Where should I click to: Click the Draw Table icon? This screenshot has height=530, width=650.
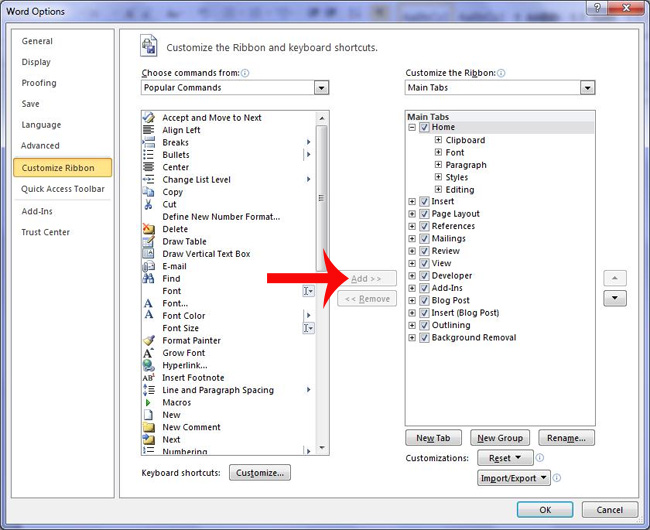148,241
